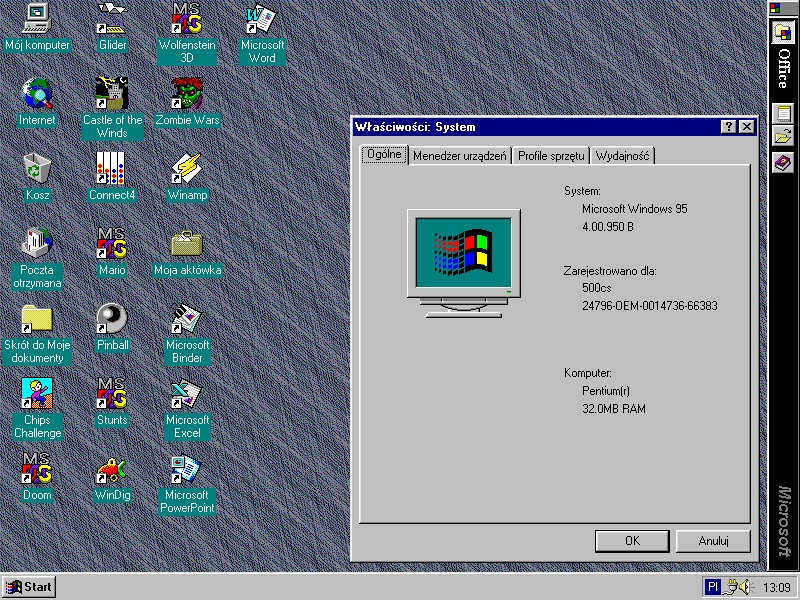The height and width of the screenshot is (600, 800).
Task: Open the Start menu
Action: (29, 587)
